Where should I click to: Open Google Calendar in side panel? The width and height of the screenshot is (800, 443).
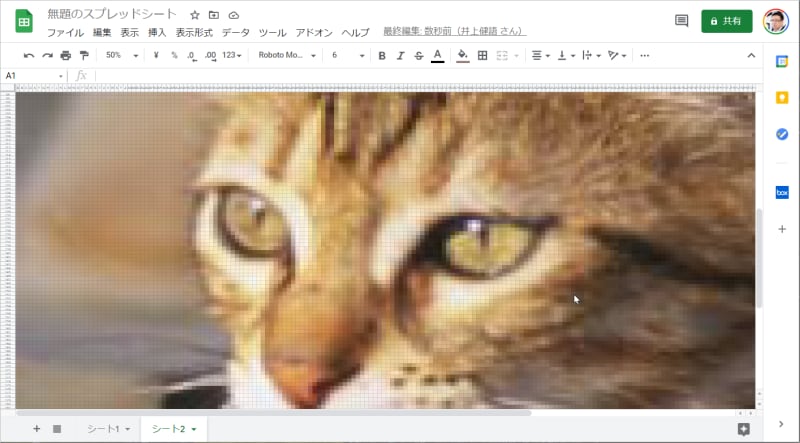coord(782,61)
